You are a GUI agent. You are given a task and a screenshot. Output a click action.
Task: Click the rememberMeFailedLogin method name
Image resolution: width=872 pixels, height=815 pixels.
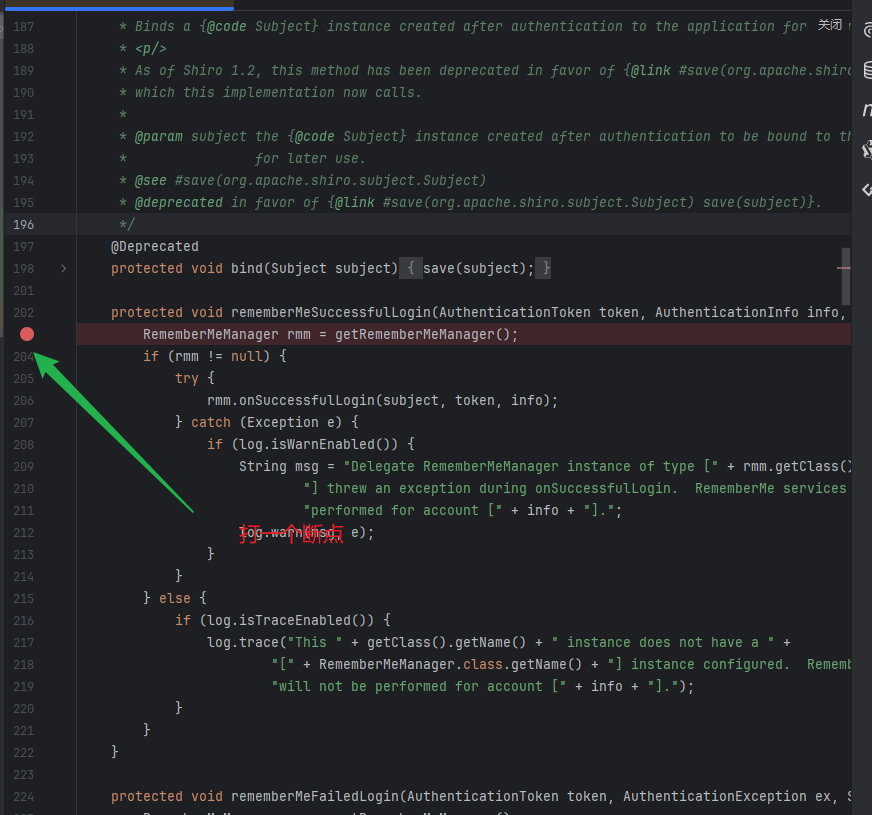(x=315, y=797)
